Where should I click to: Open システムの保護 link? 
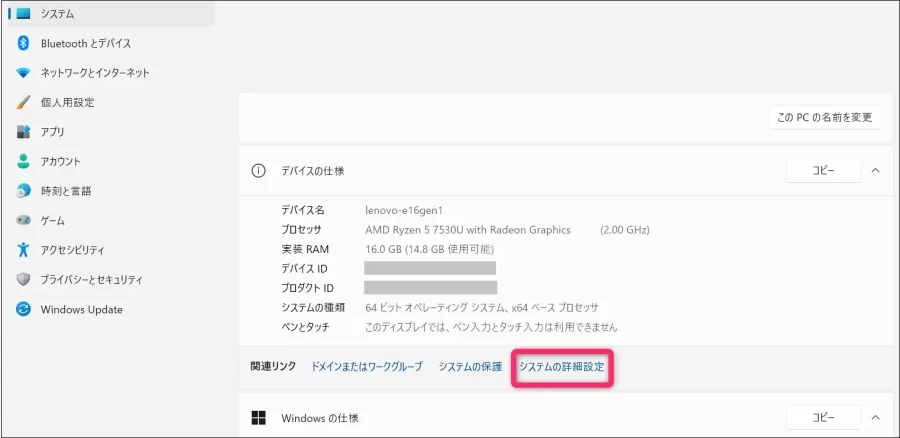[471, 366]
